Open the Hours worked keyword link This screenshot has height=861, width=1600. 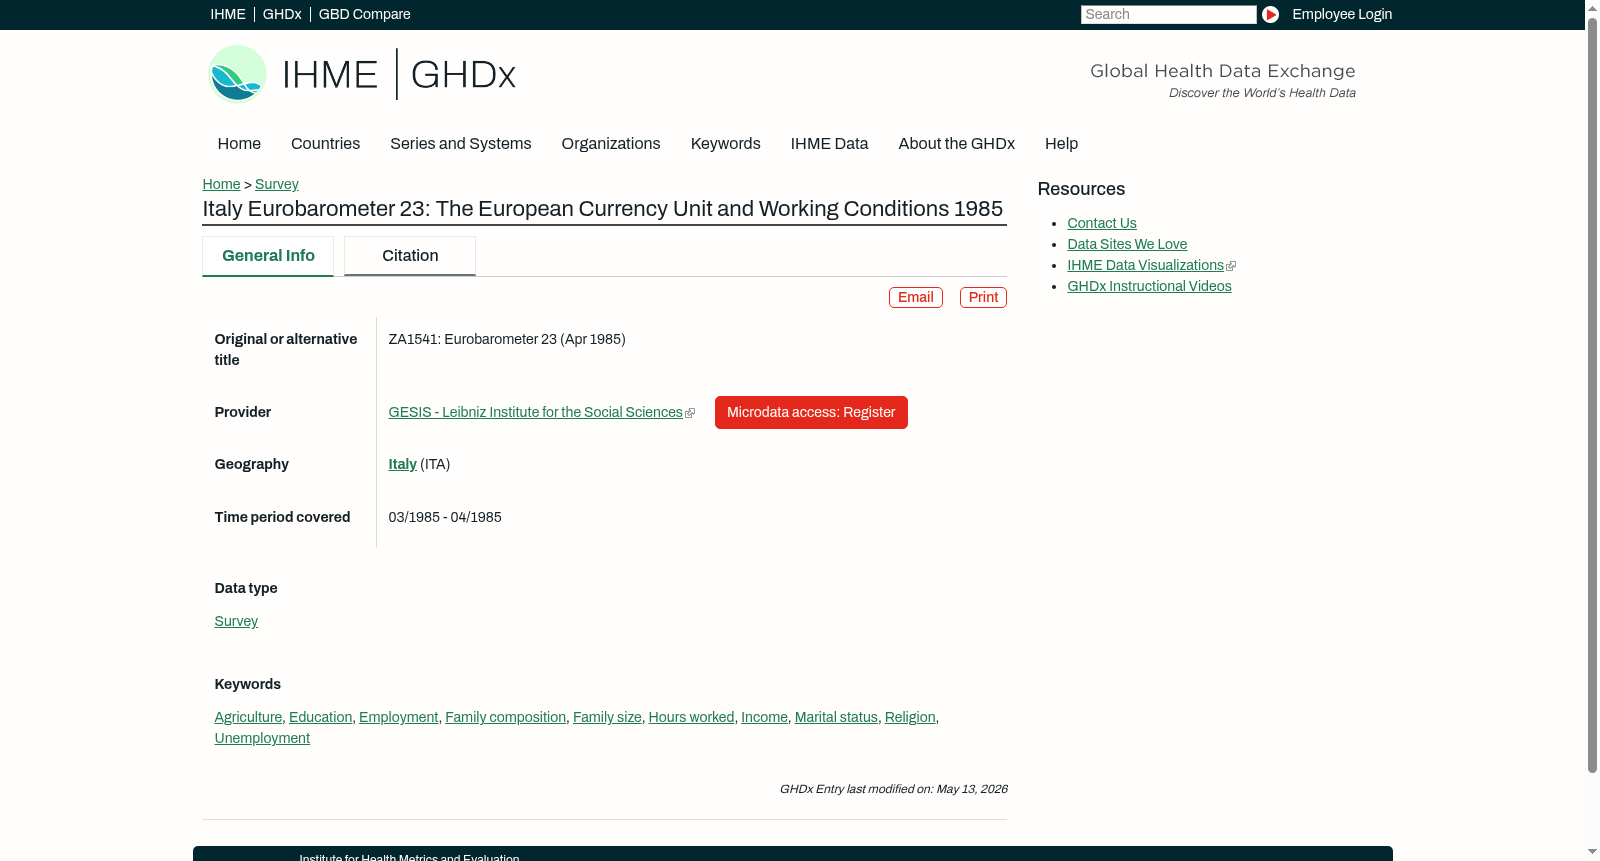point(691,717)
